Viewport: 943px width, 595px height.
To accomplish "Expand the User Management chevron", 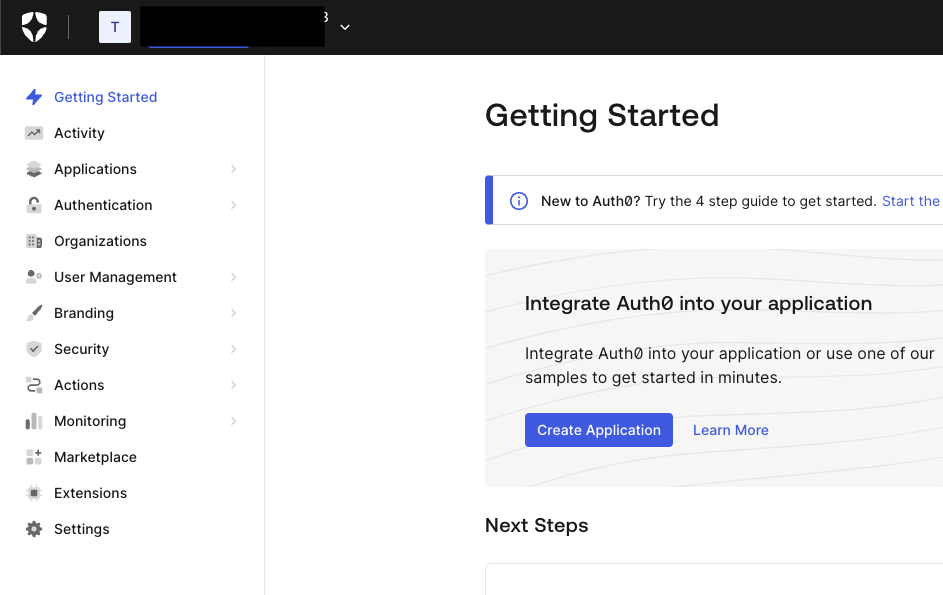I will point(233,277).
